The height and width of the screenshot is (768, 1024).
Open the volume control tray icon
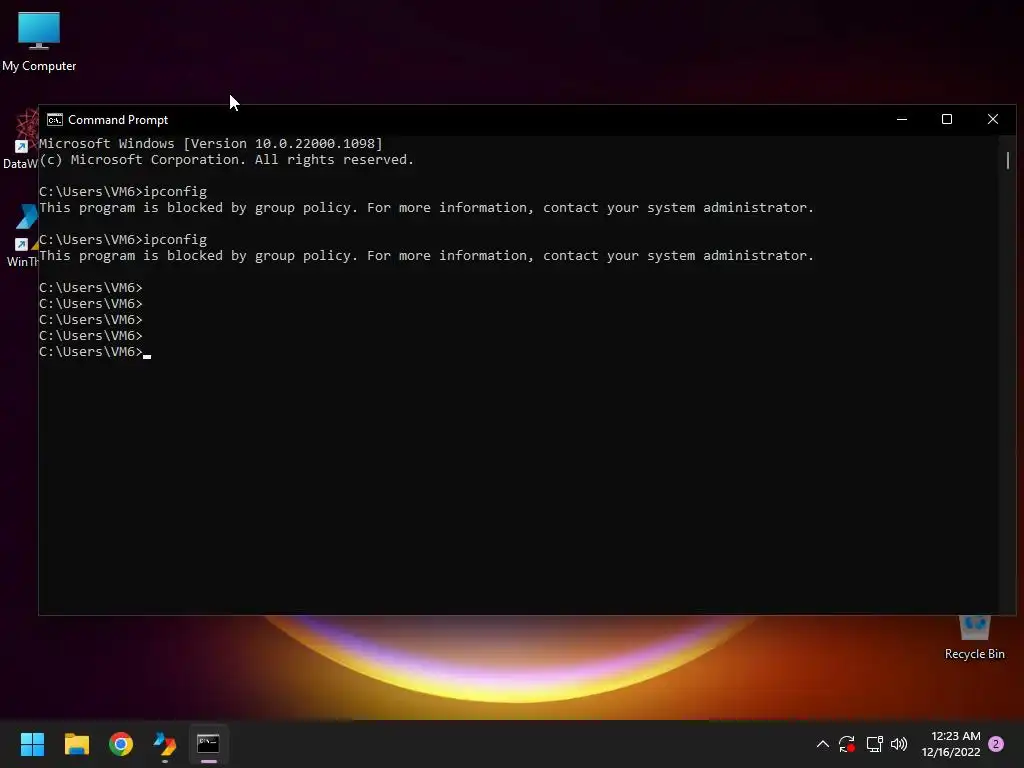899,744
